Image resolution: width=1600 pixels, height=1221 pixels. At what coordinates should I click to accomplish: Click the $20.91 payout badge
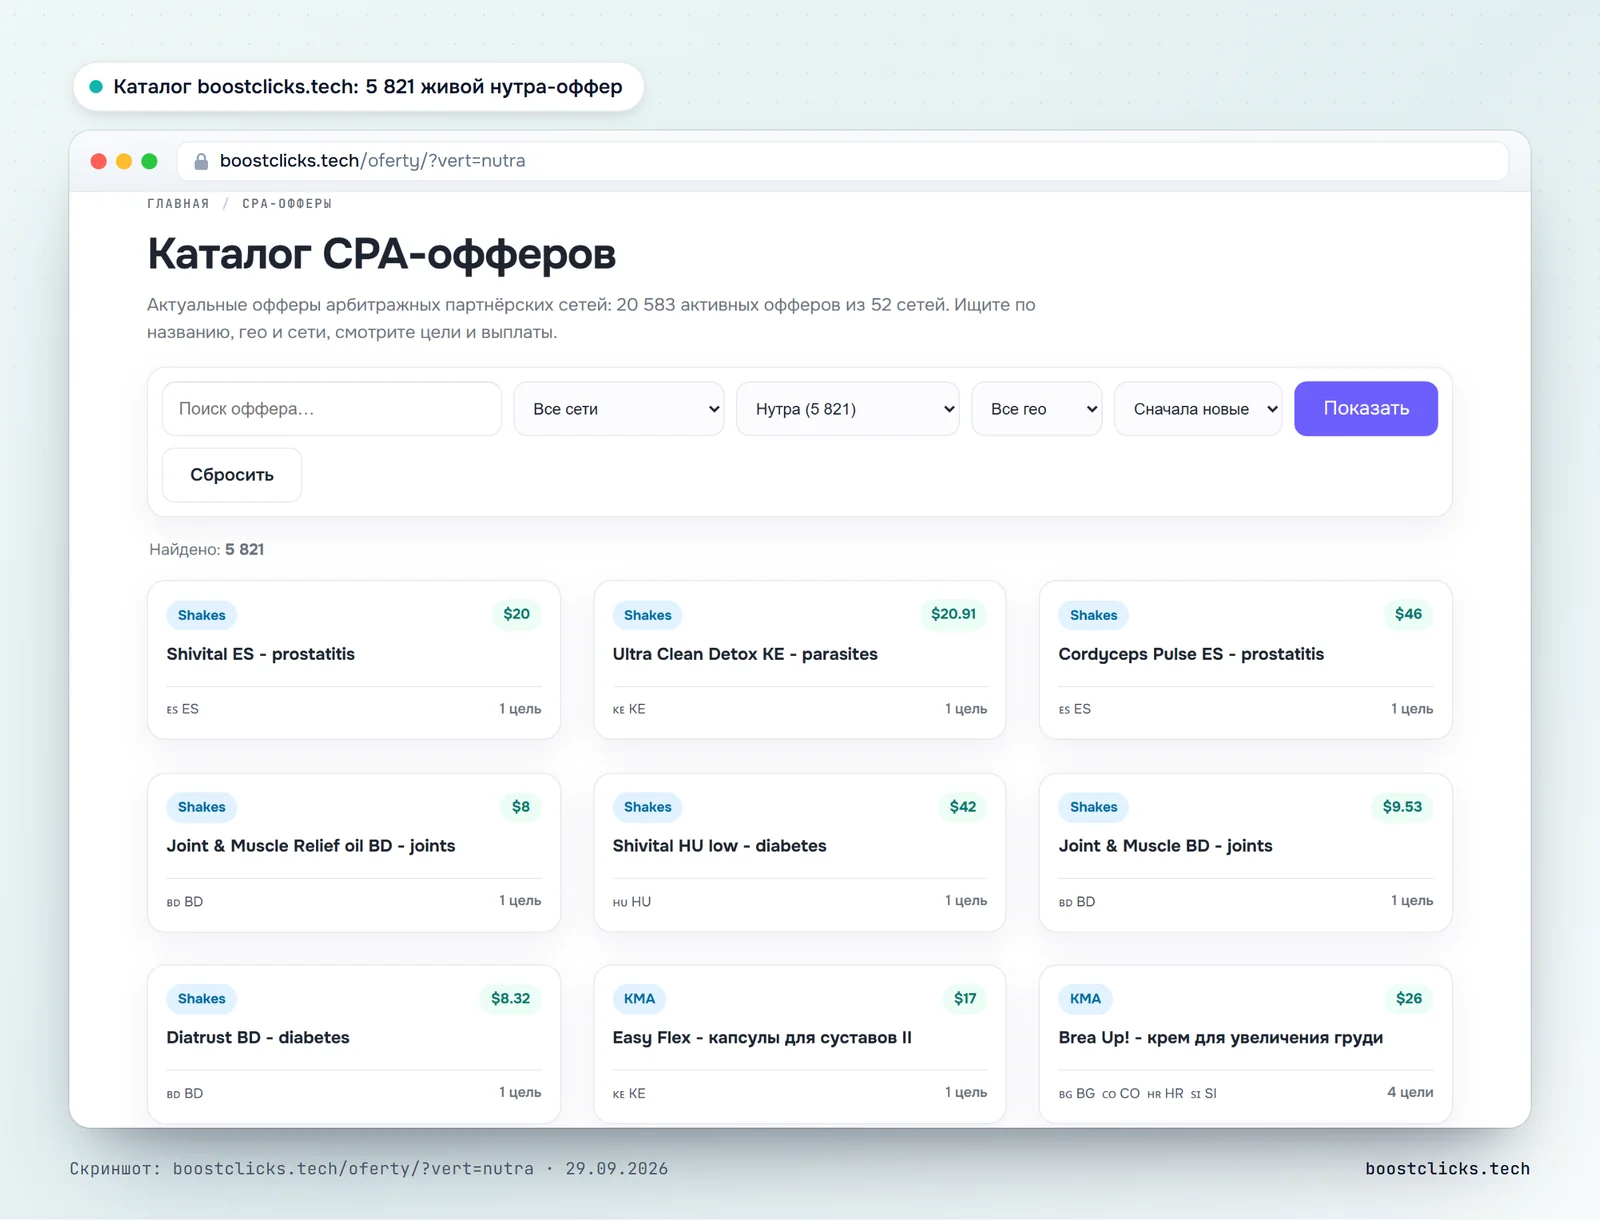953,614
